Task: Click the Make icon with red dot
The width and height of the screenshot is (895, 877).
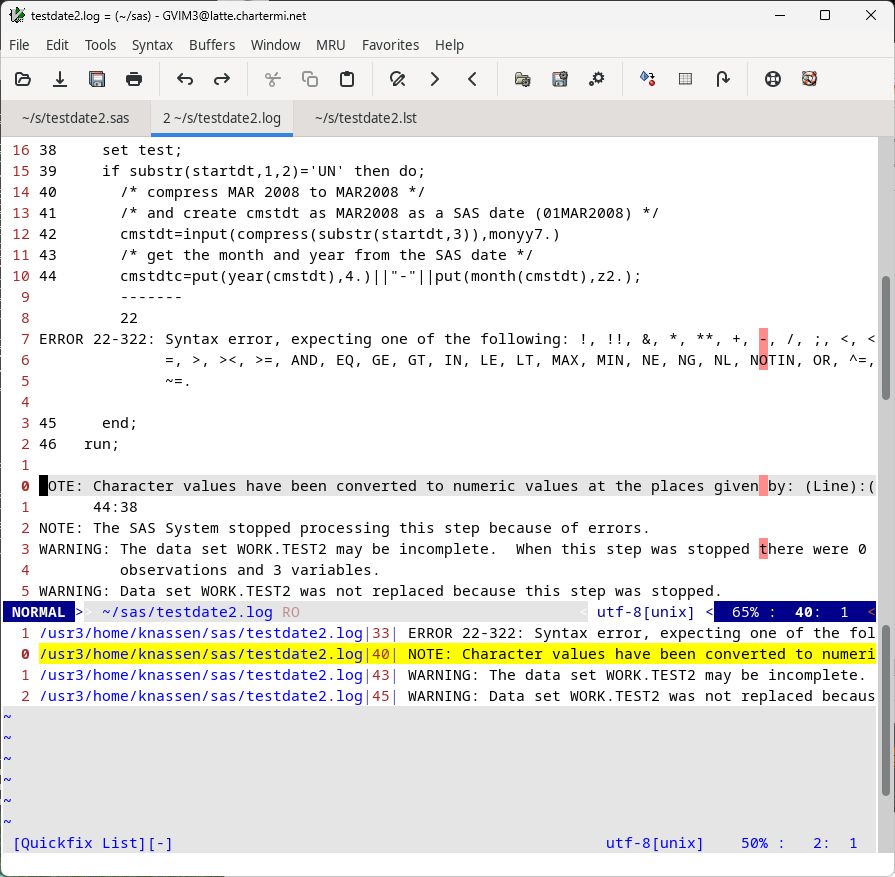Action: point(648,79)
